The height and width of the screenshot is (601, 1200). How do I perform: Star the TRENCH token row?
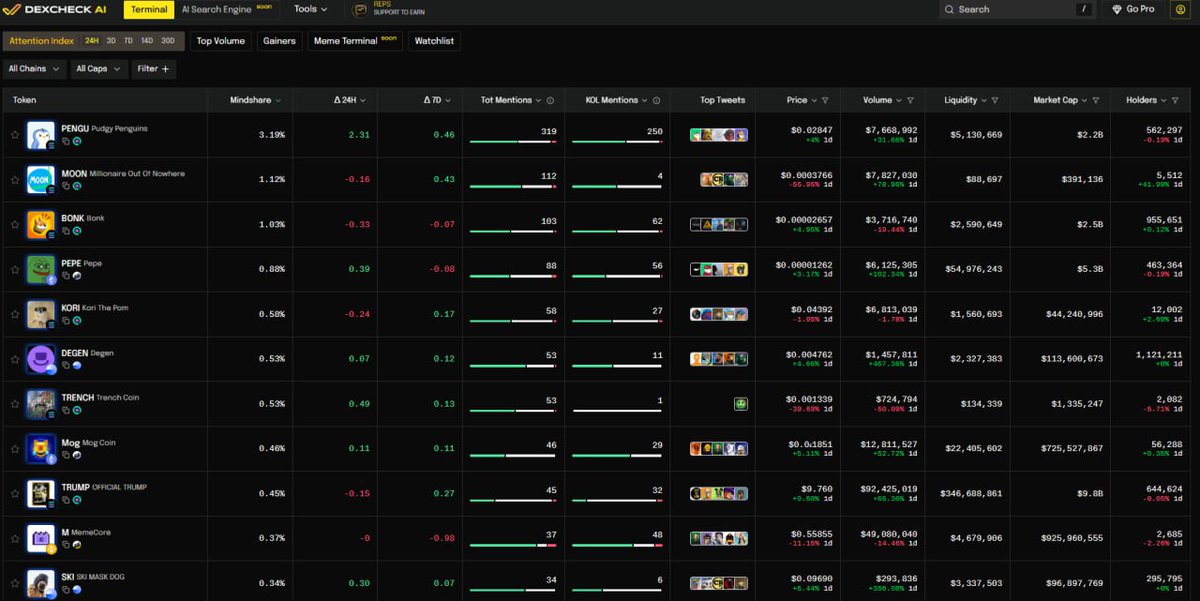pos(15,404)
